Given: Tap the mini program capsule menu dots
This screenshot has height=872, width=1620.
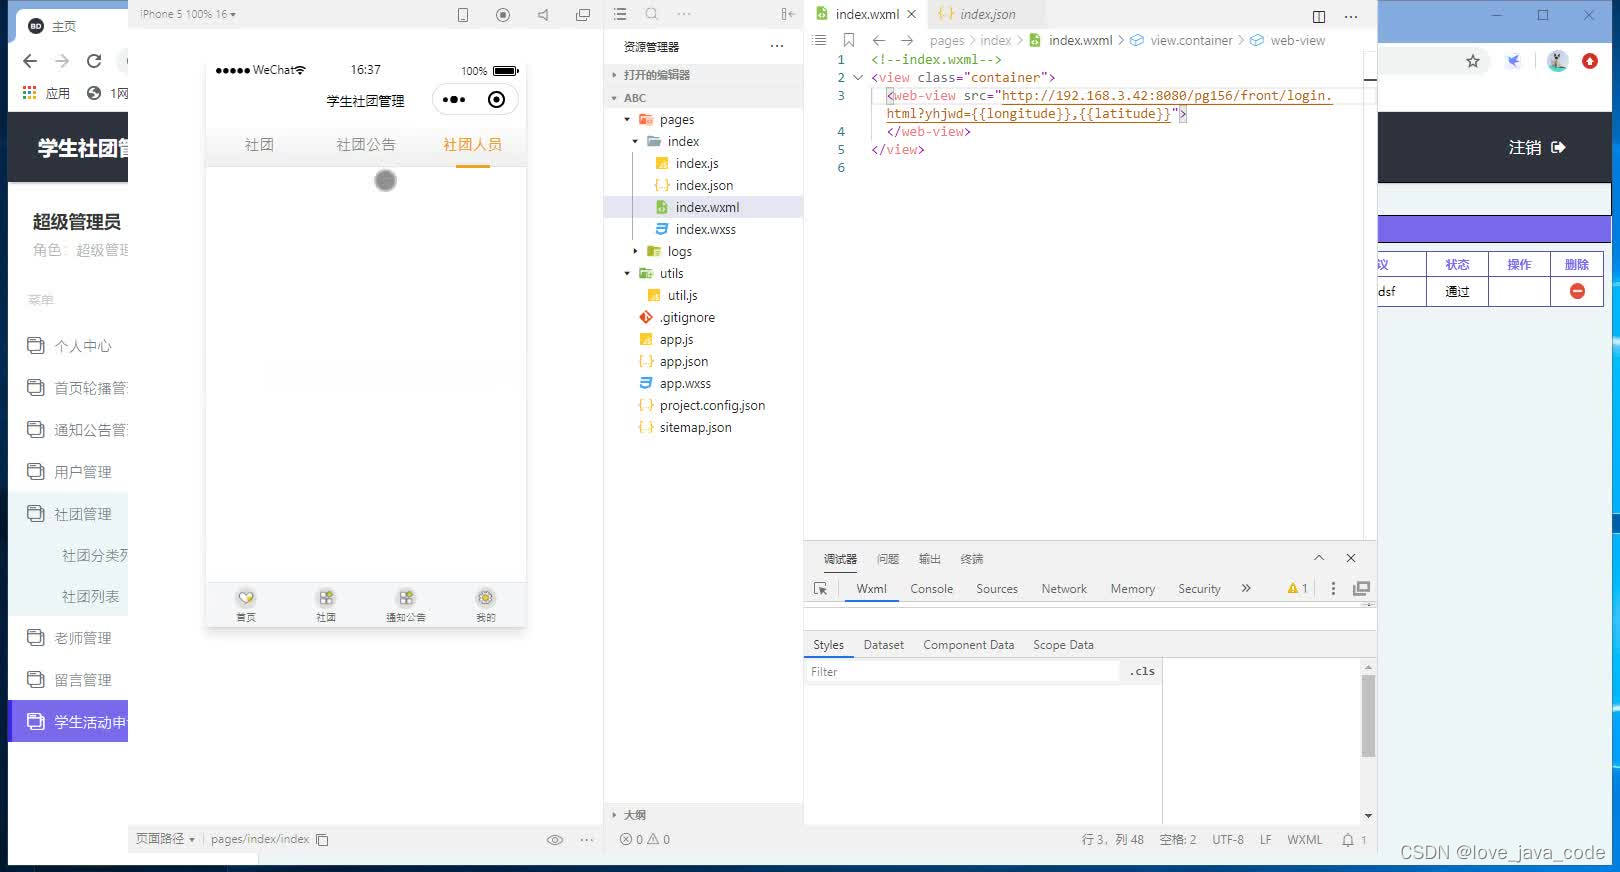Looking at the screenshot, I should pos(454,99).
